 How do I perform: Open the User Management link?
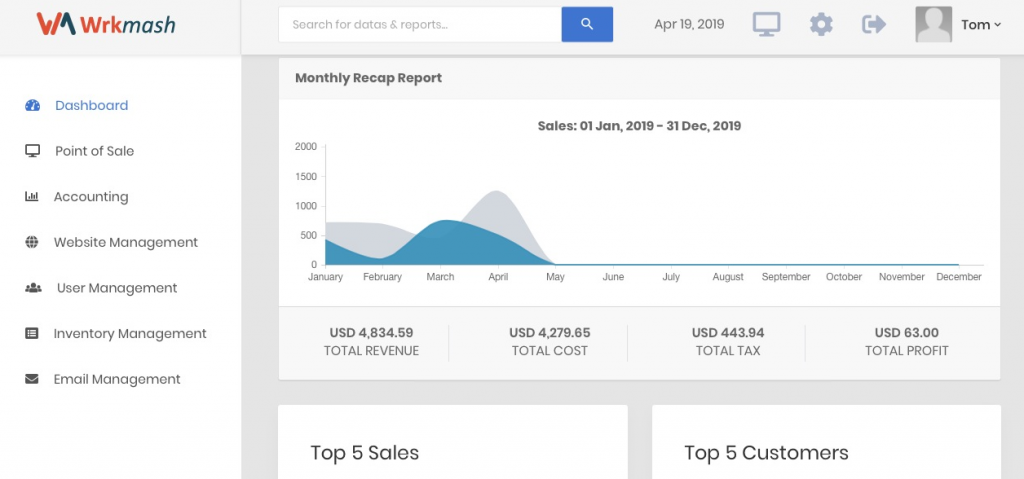pos(117,288)
